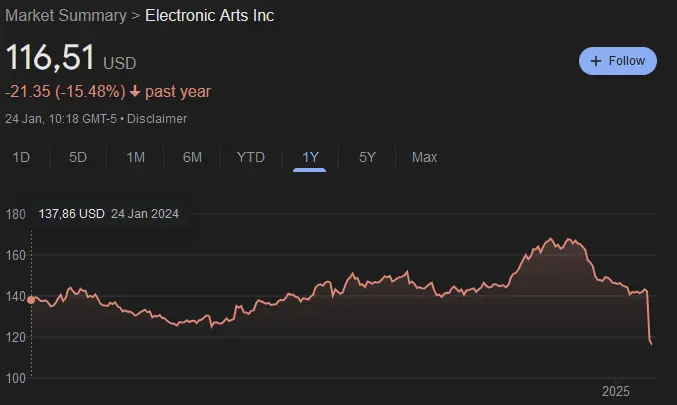The height and width of the screenshot is (405, 677).
Task: Switch to the 5D range tab
Action: click(x=78, y=157)
